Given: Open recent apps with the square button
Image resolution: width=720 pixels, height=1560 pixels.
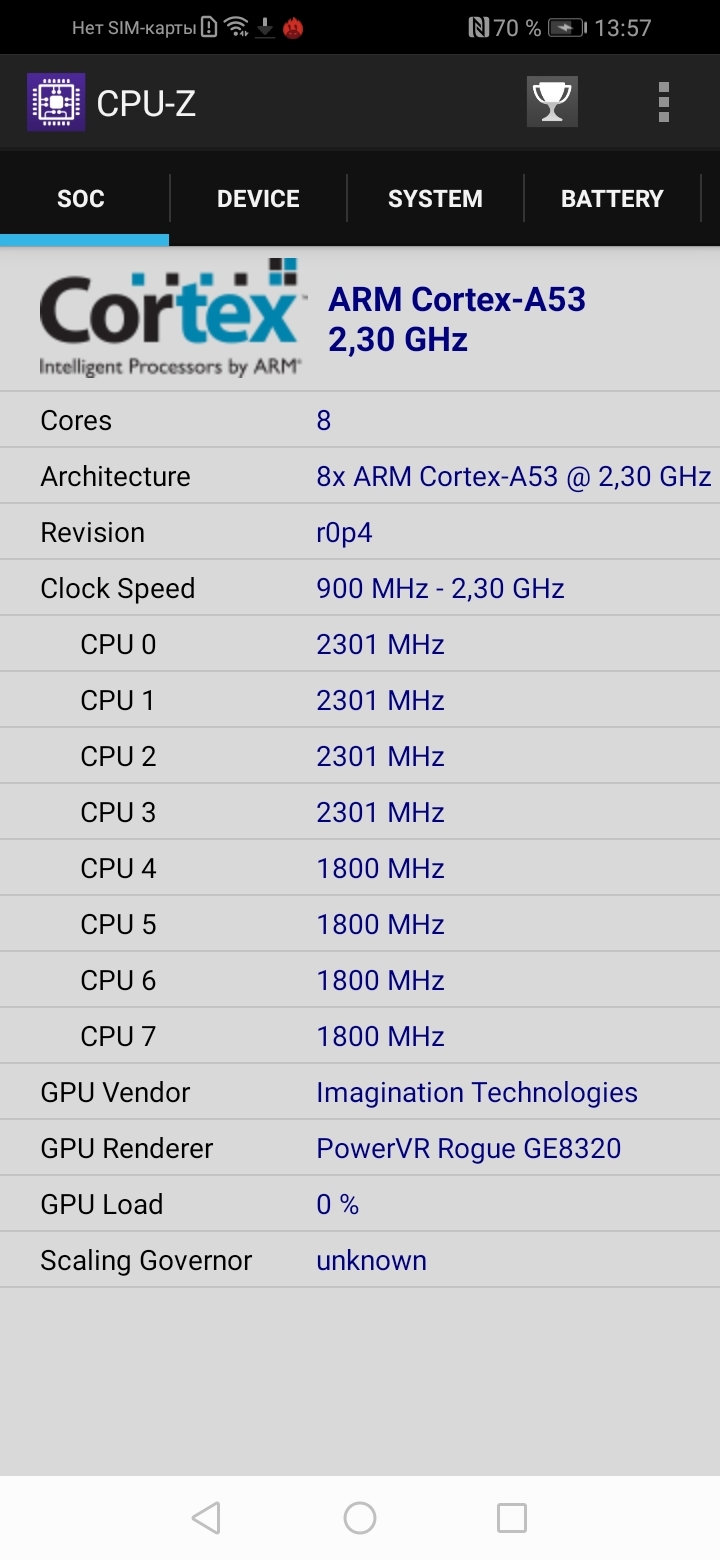Looking at the screenshot, I should tap(511, 1517).
